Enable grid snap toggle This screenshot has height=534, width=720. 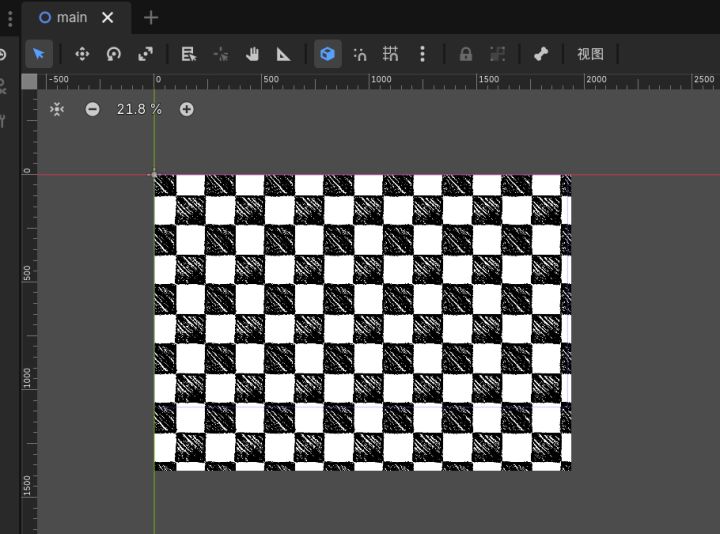click(391, 54)
